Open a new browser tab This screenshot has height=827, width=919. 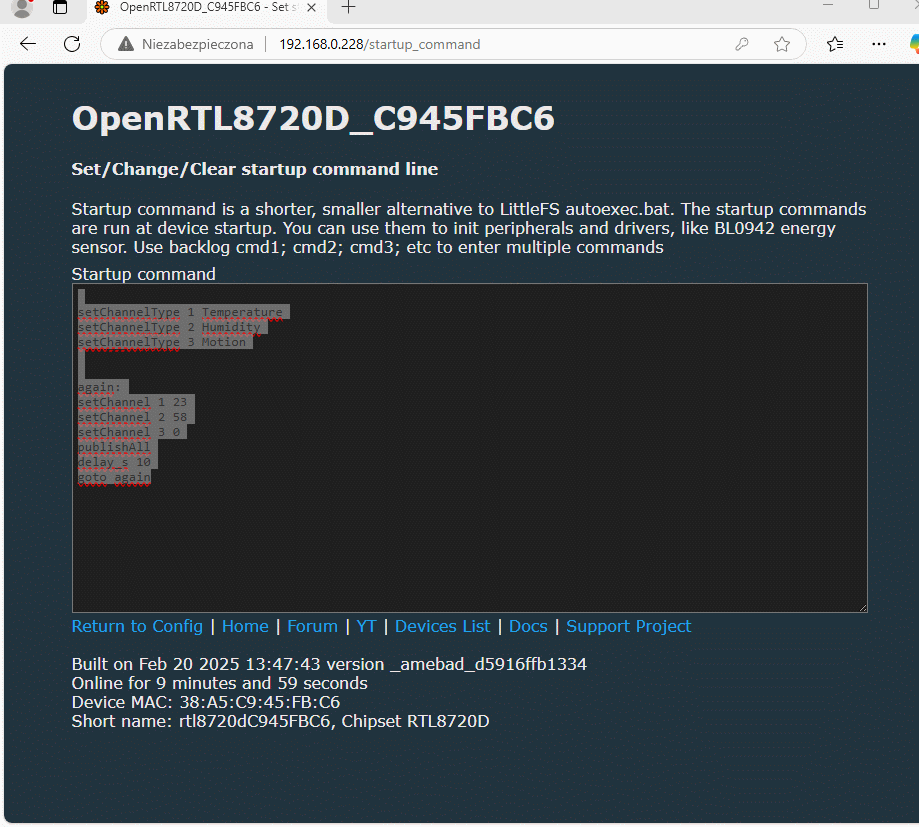[349, 8]
